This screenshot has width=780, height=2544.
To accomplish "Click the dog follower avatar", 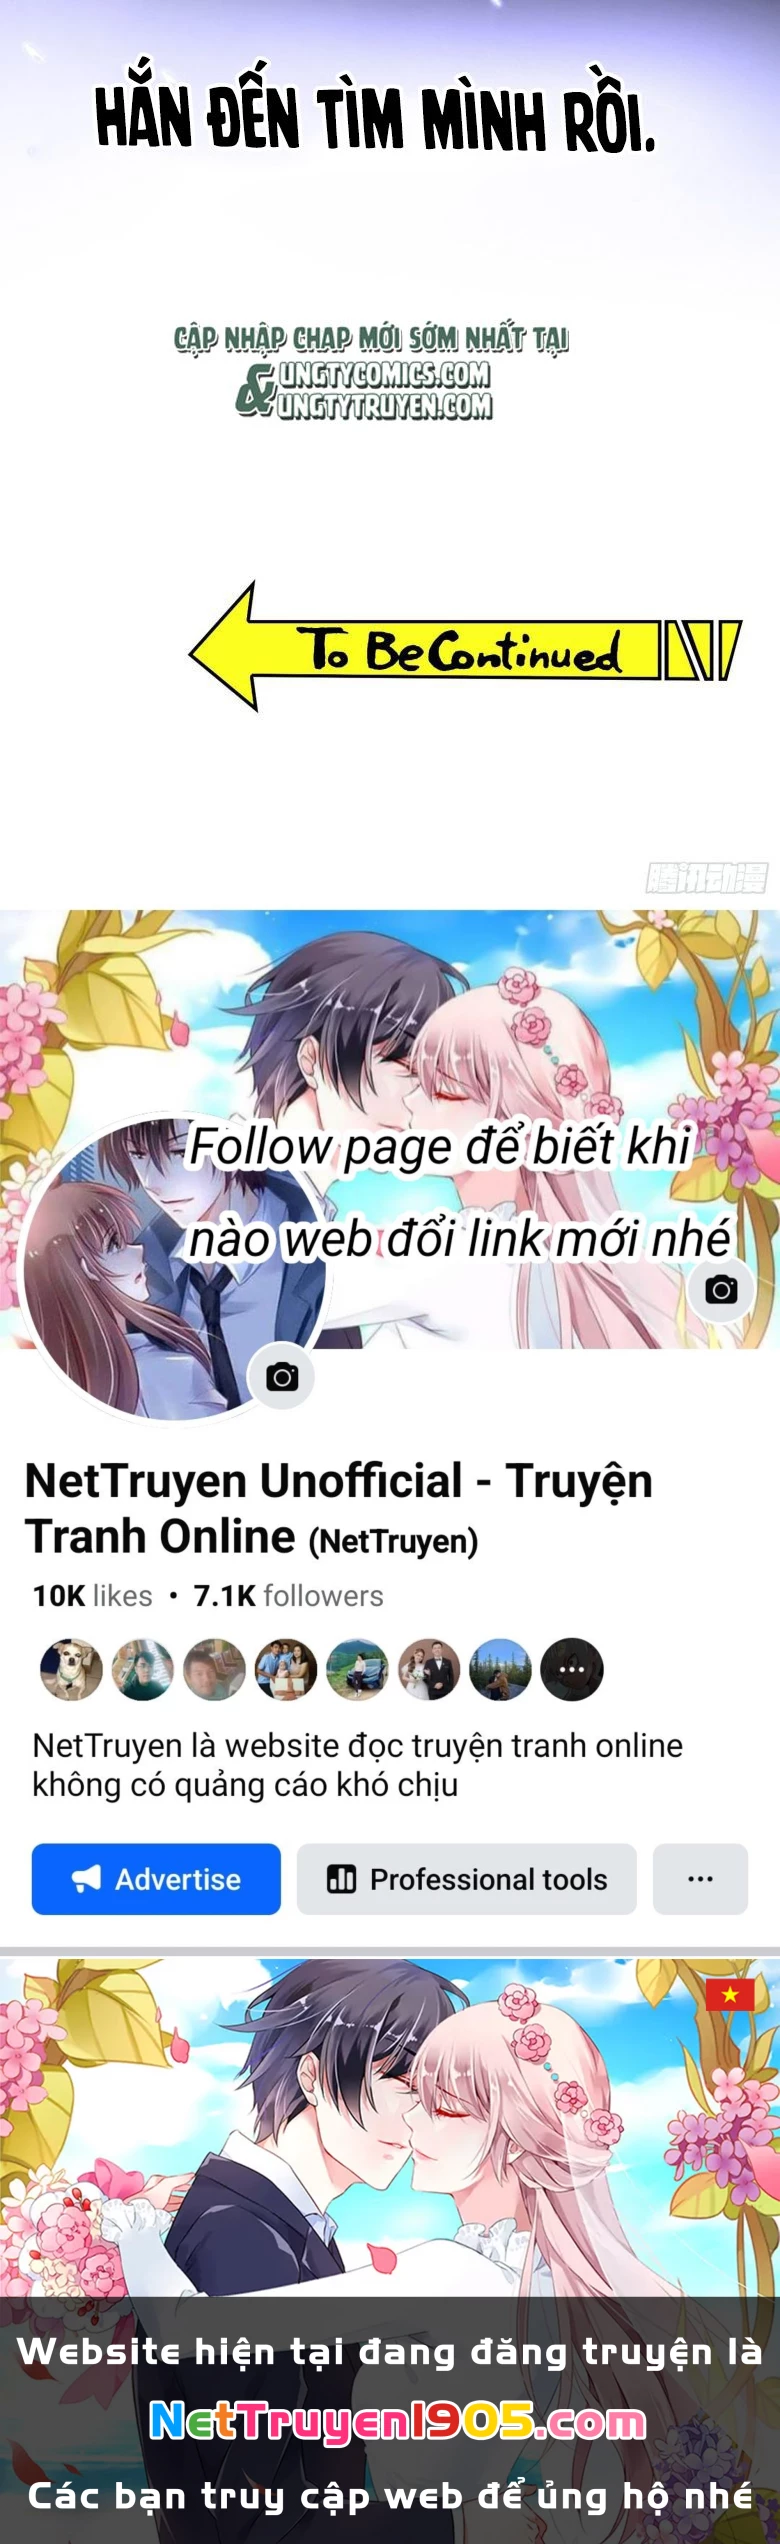I will [x=71, y=1670].
